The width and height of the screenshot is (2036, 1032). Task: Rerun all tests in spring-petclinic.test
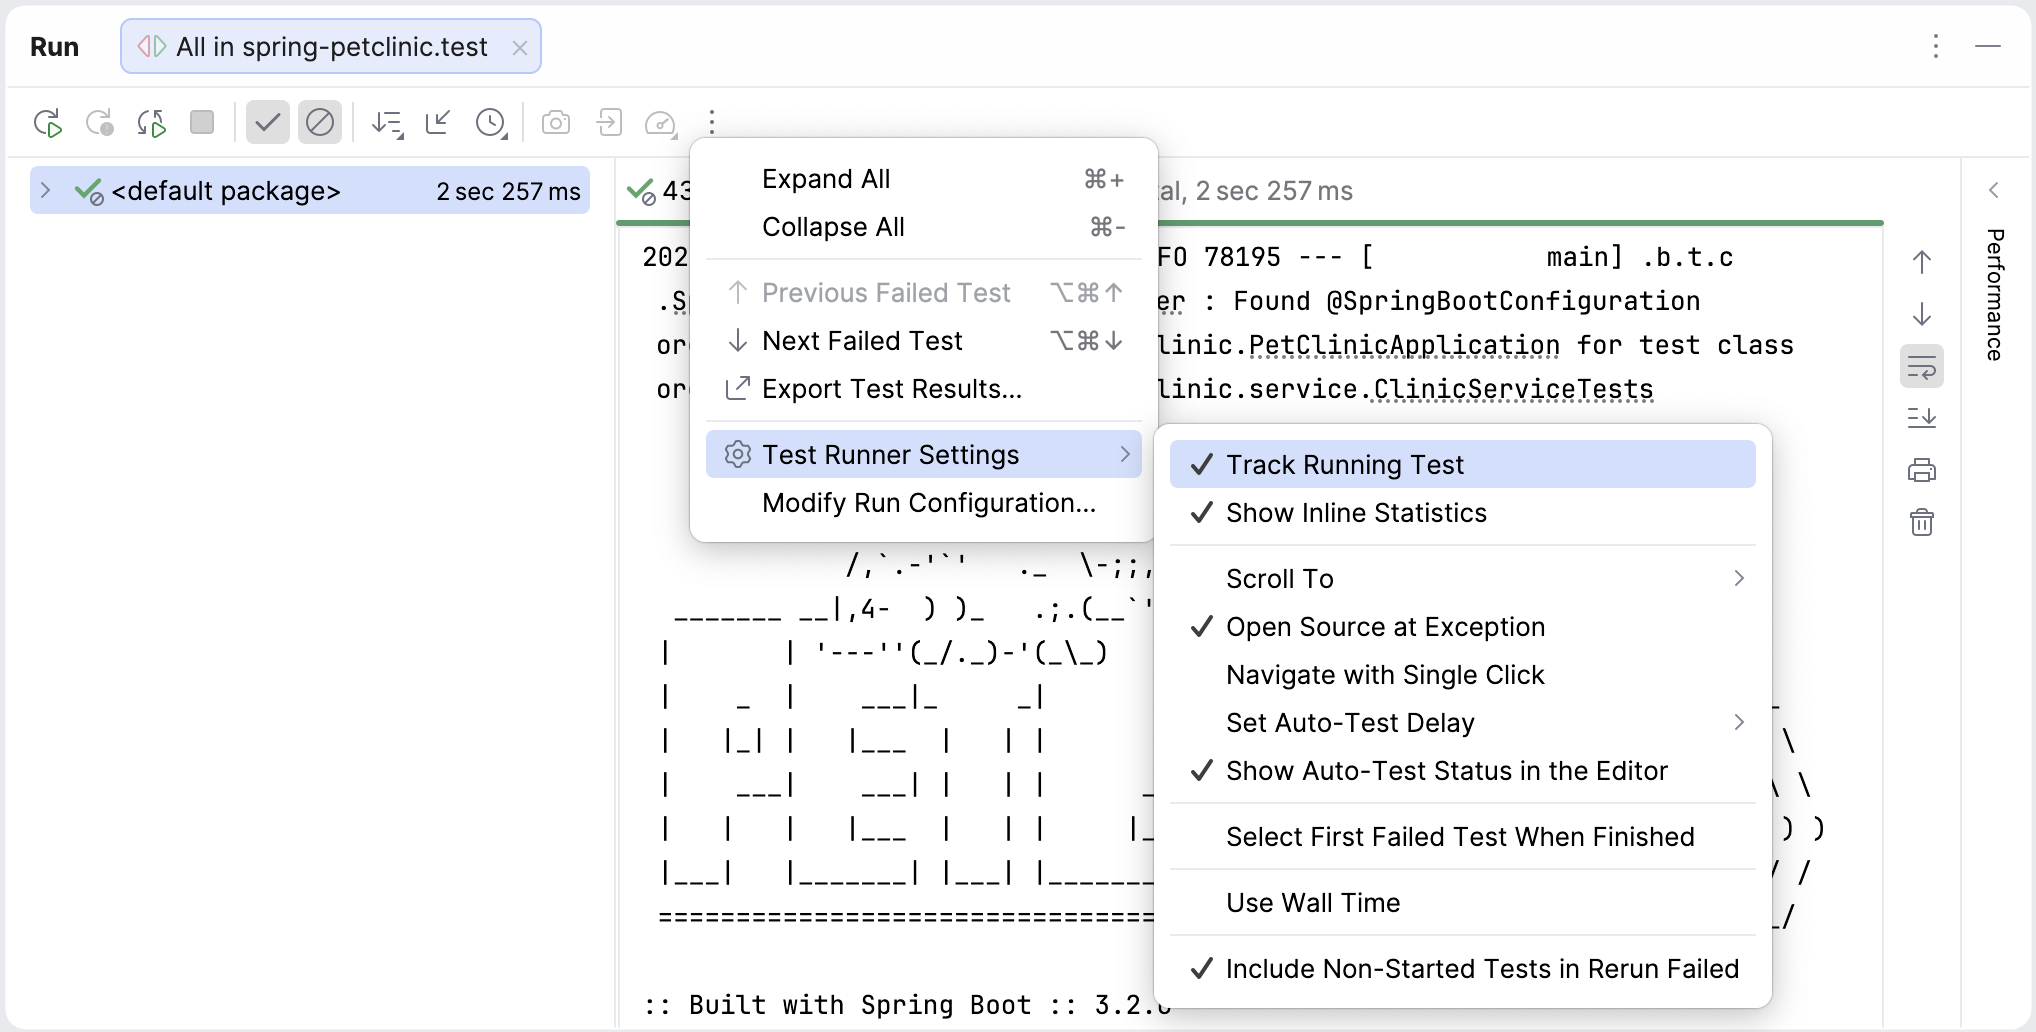[x=49, y=122]
